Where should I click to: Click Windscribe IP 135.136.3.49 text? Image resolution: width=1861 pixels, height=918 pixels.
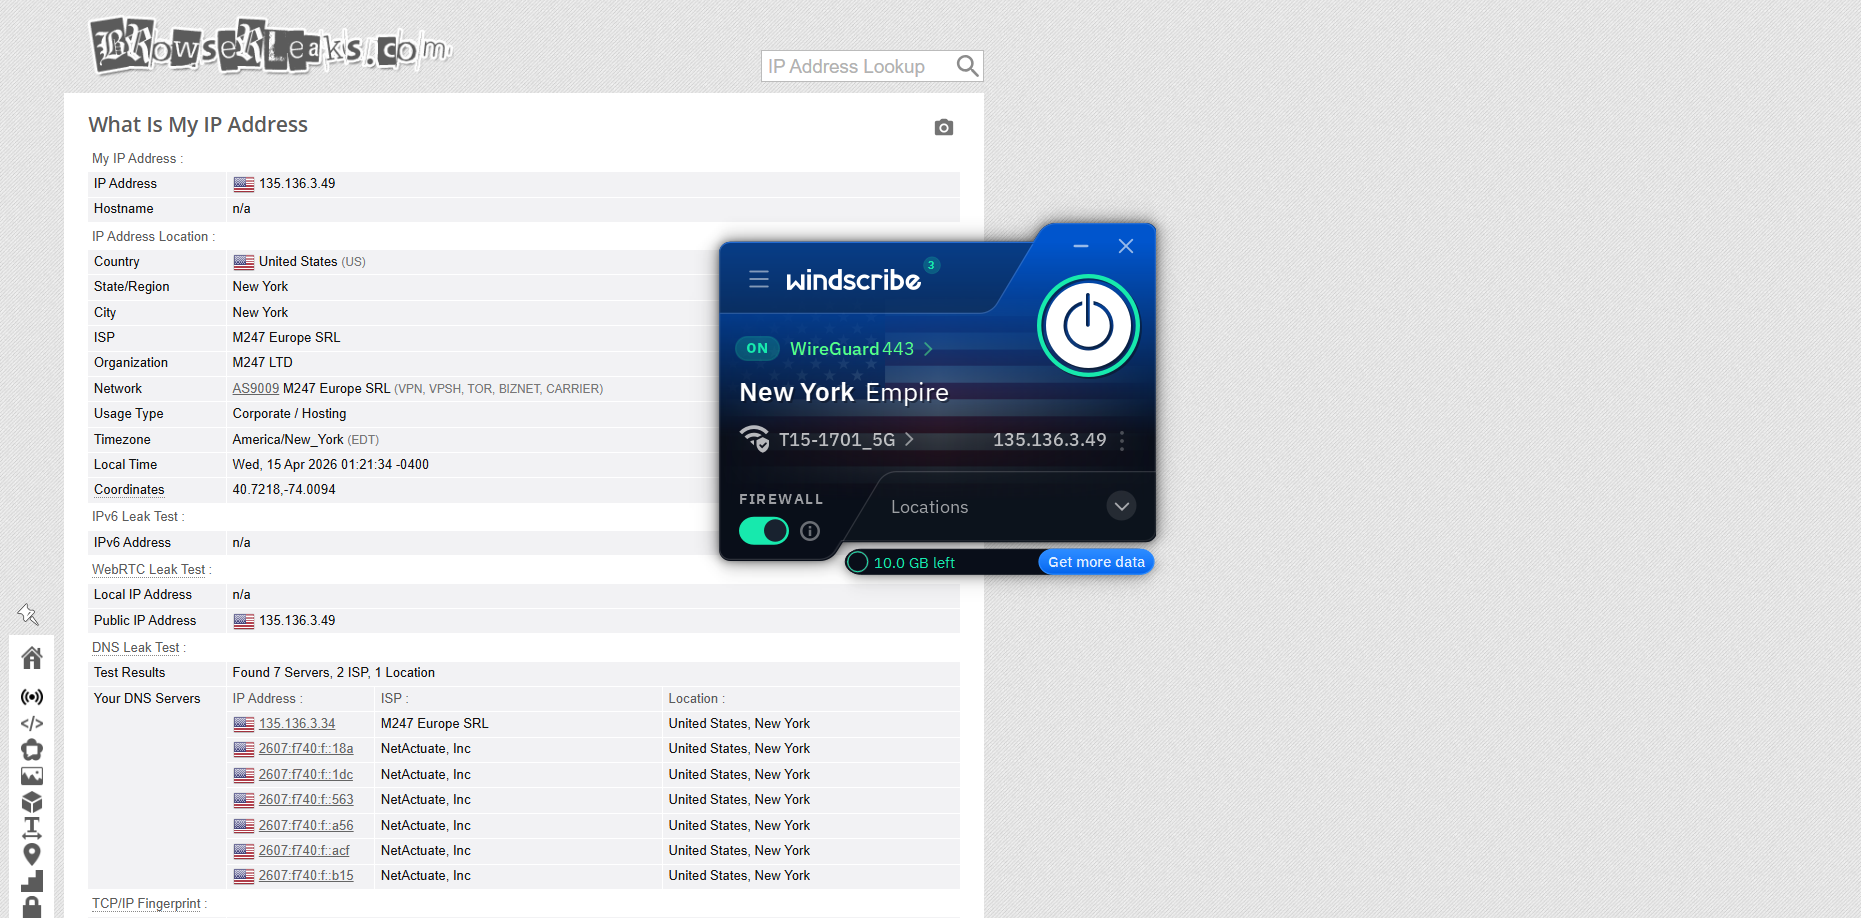pyautogui.click(x=1049, y=440)
